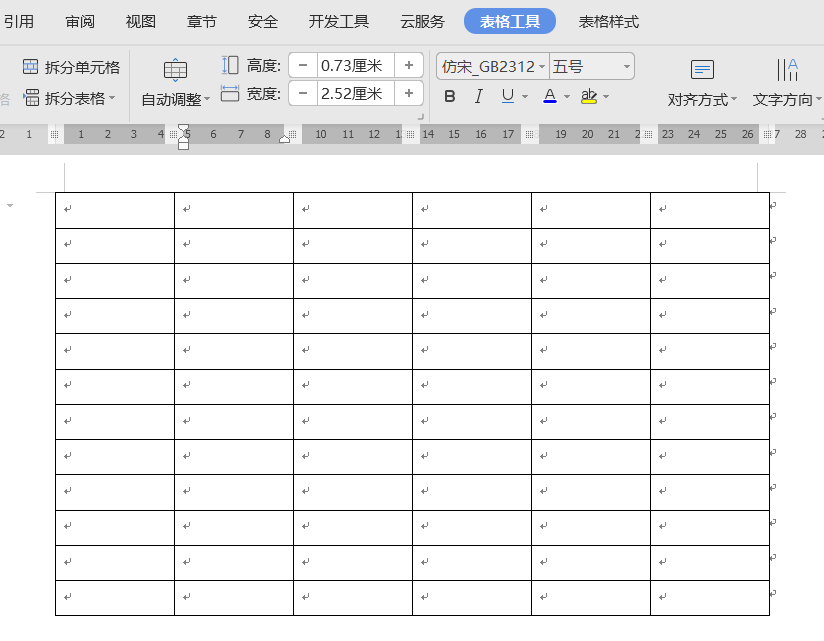824x641 pixels.
Task: Expand the 自动调整 dropdown arrow
Action: pyautogui.click(x=207, y=99)
